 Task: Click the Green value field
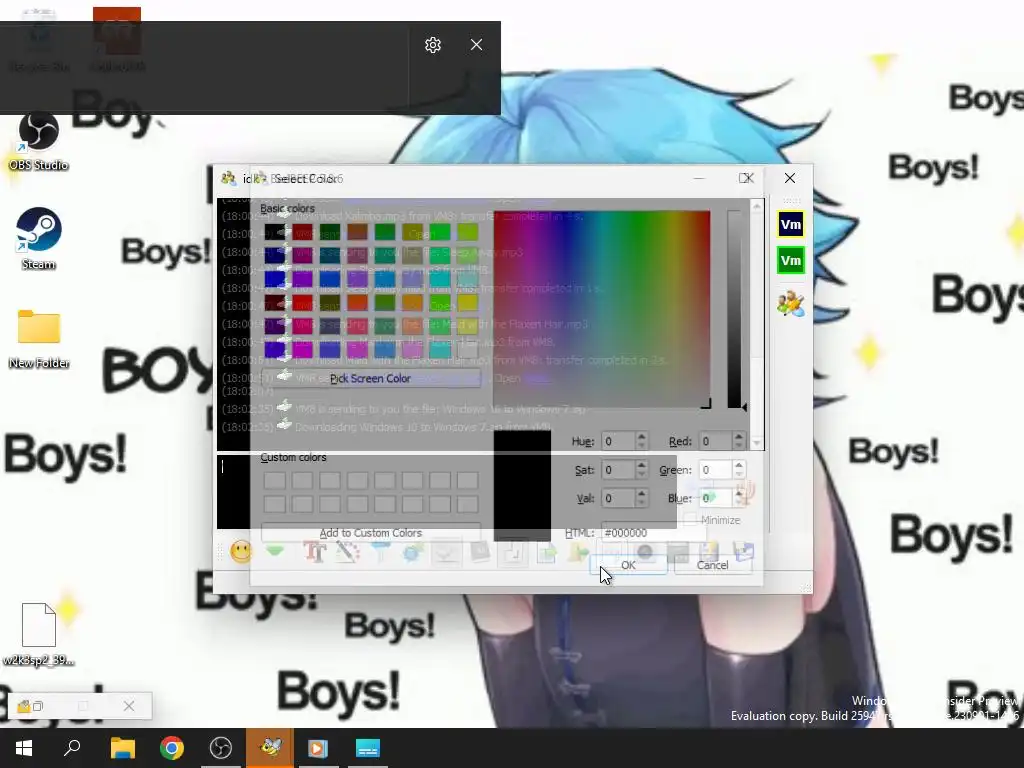[x=714, y=470]
